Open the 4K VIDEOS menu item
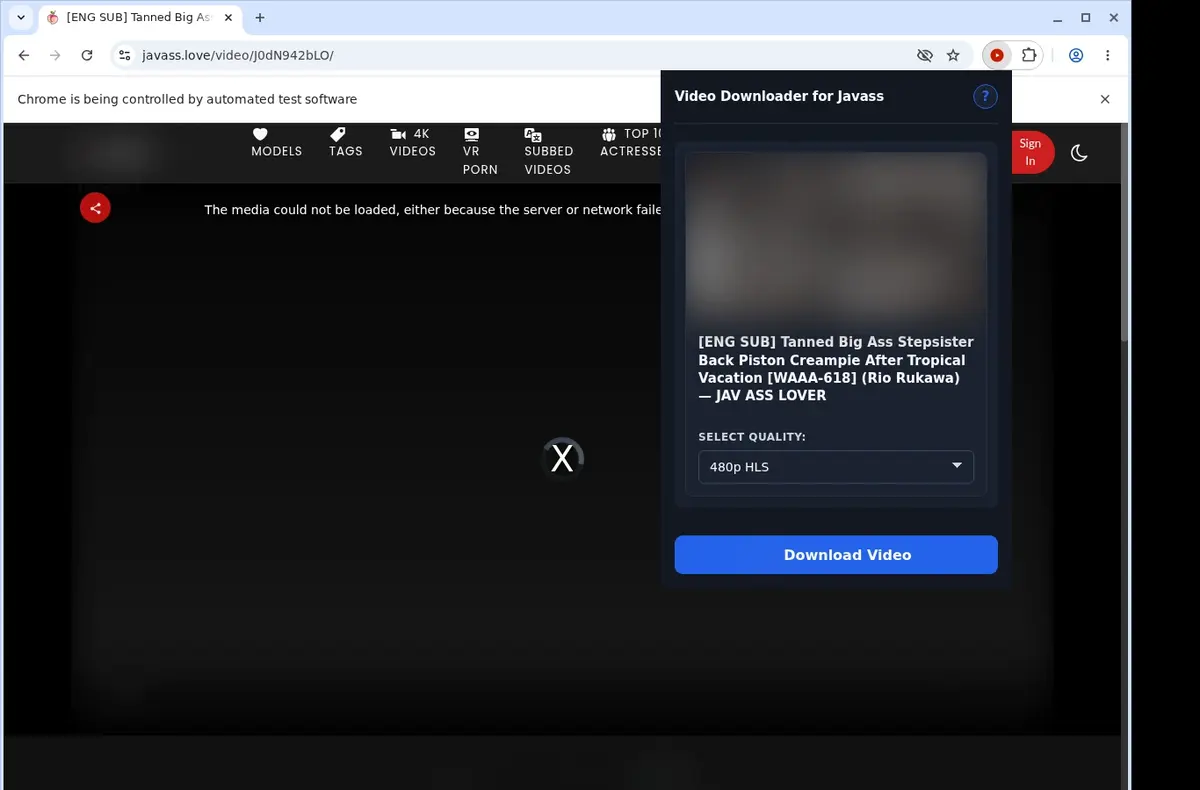The width and height of the screenshot is (1200, 790). coord(413,143)
